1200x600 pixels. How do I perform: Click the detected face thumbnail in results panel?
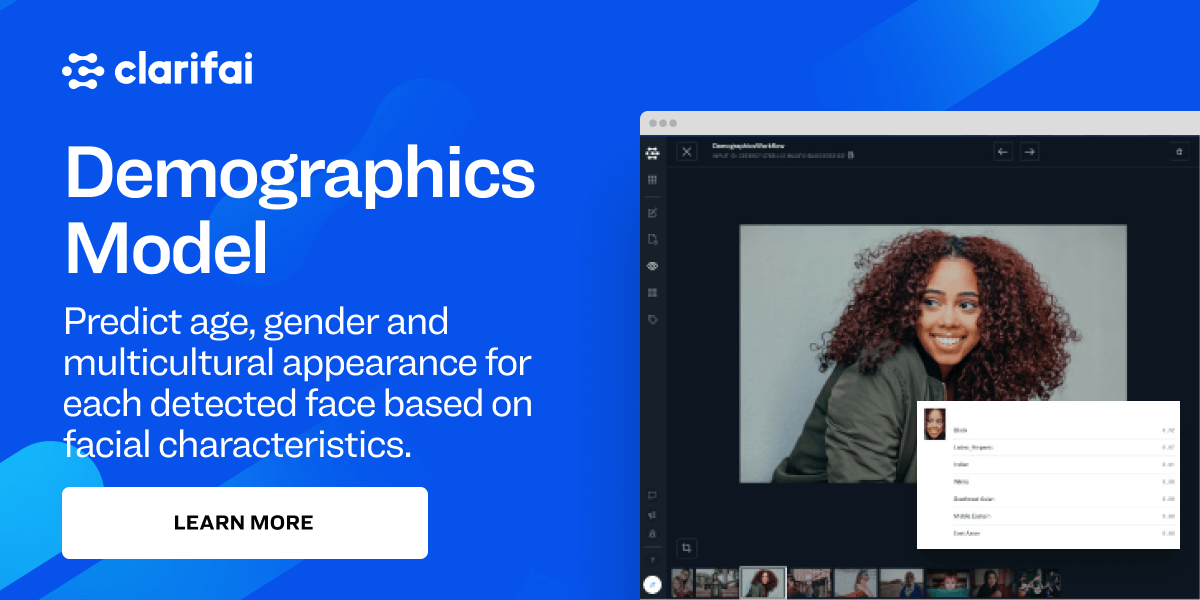click(934, 424)
